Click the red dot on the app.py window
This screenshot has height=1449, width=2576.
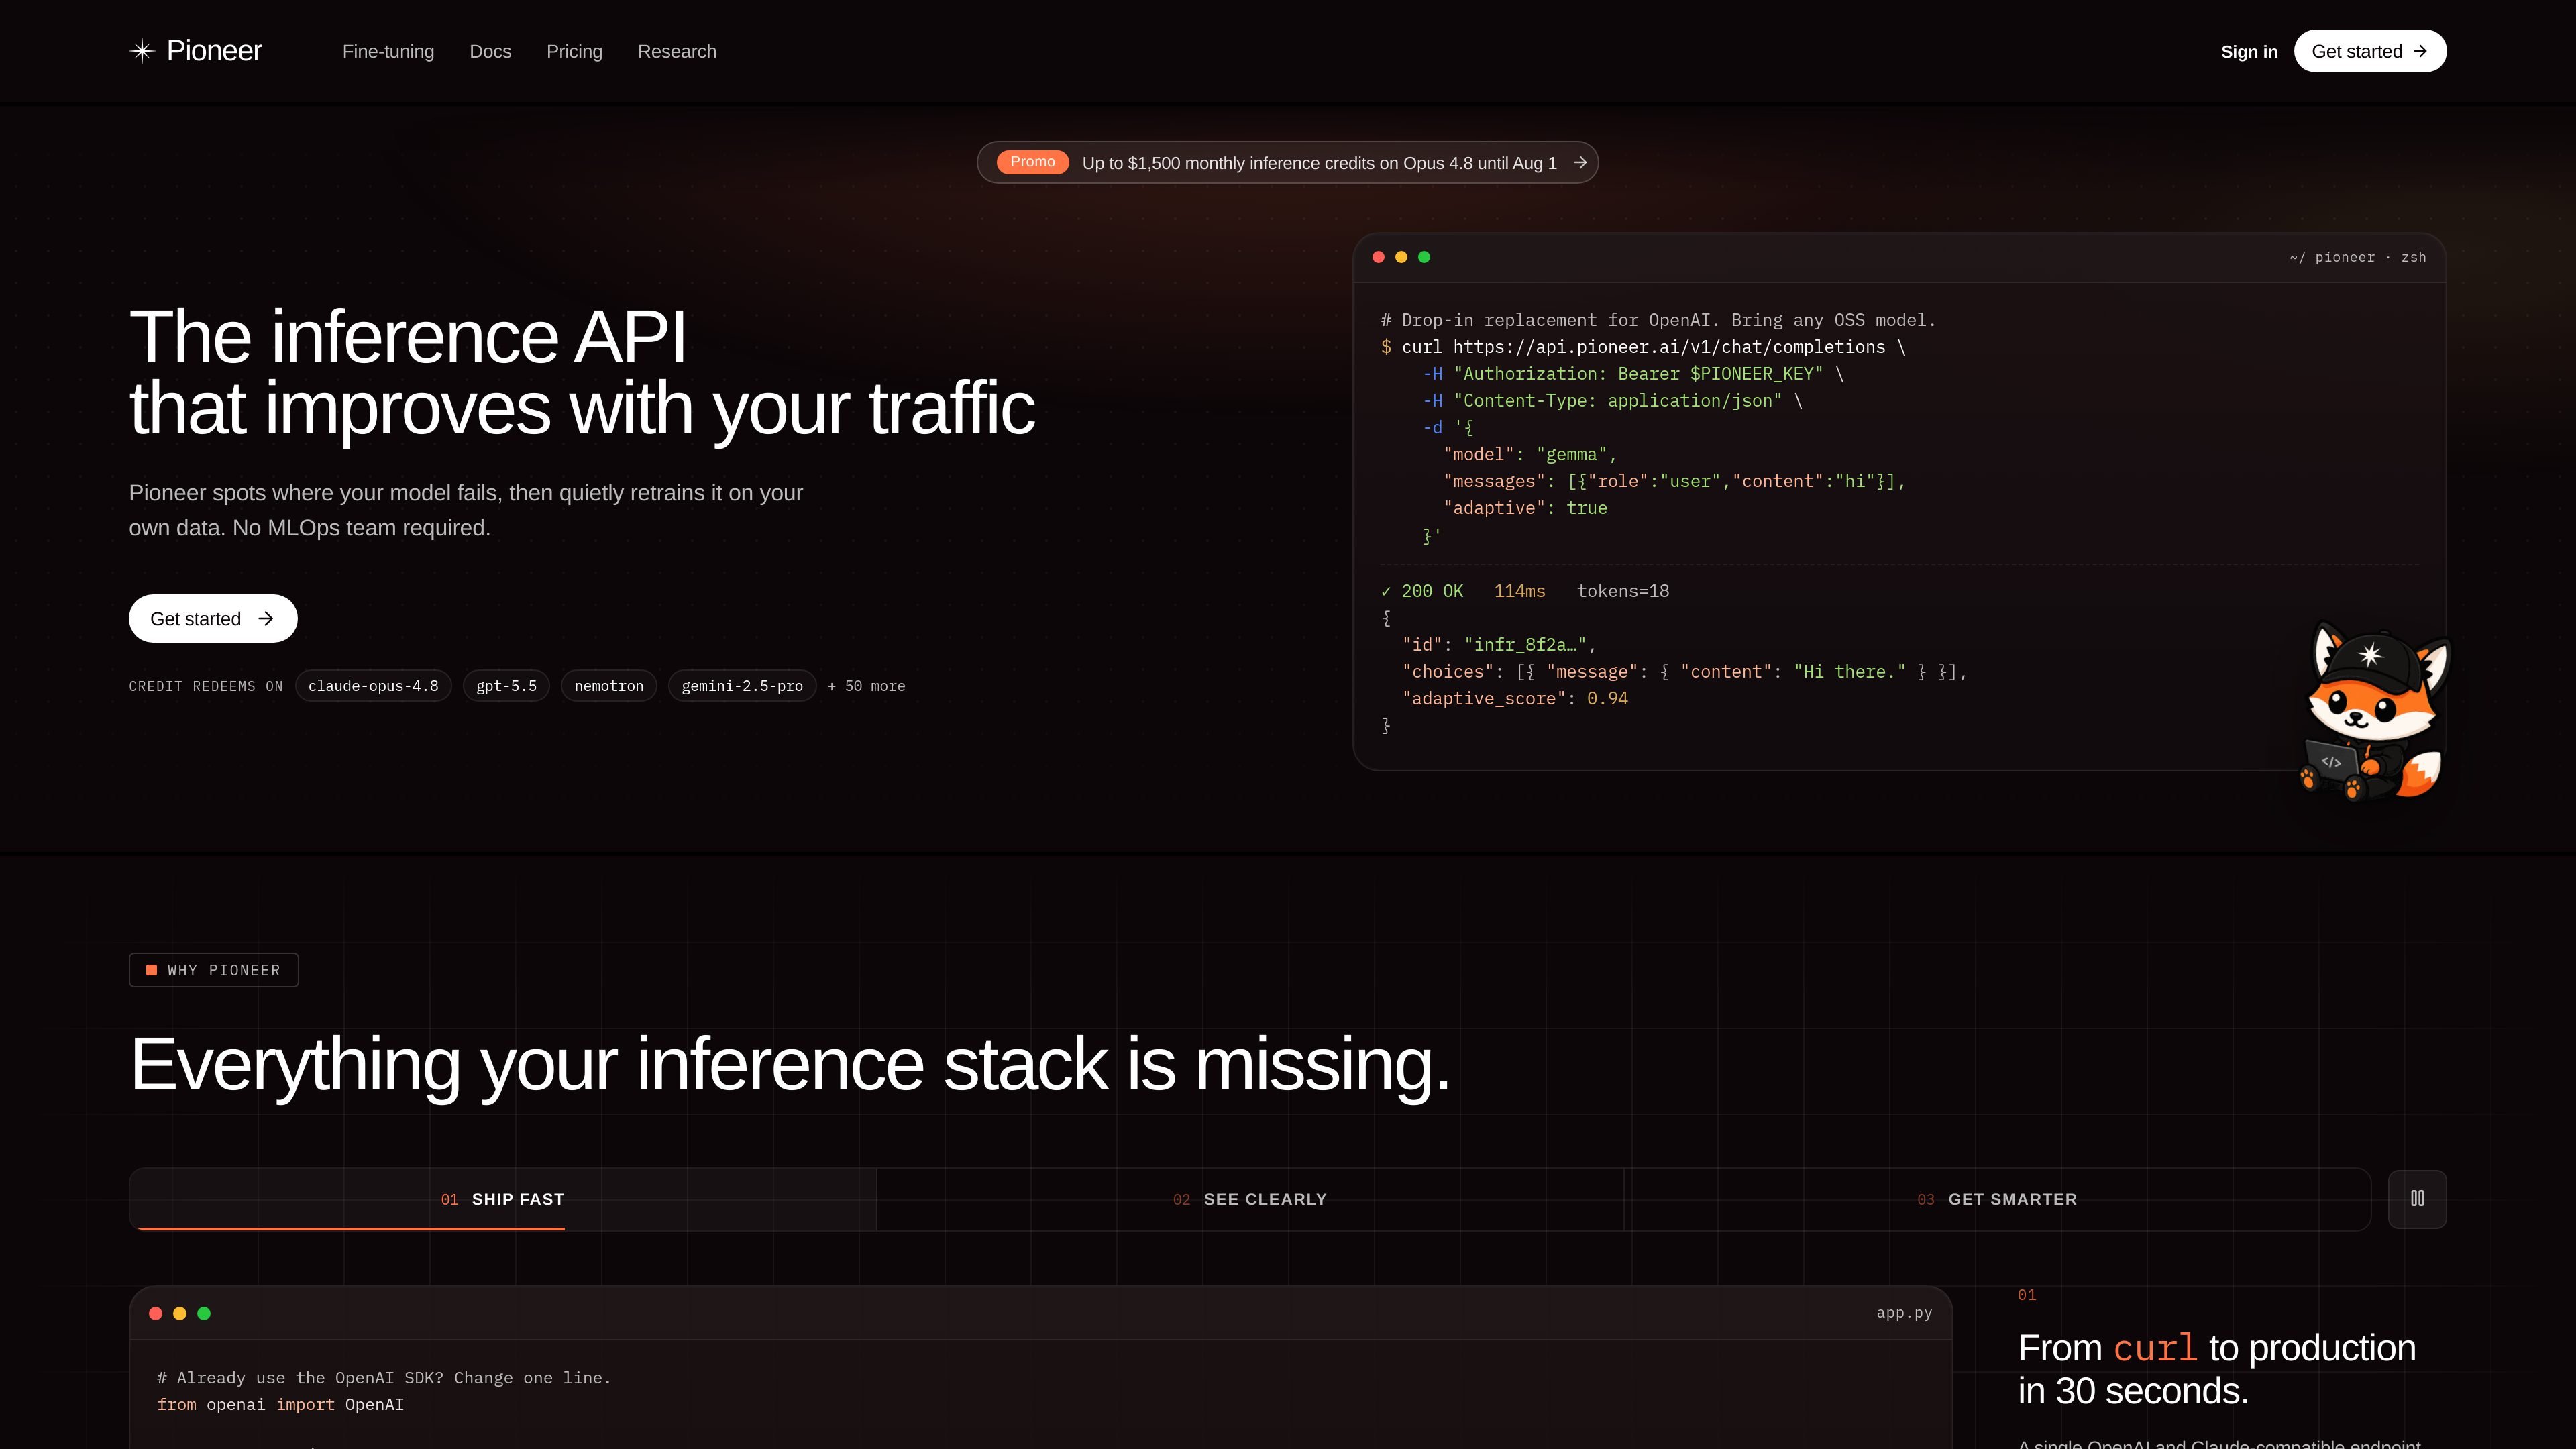click(155, 1313)
